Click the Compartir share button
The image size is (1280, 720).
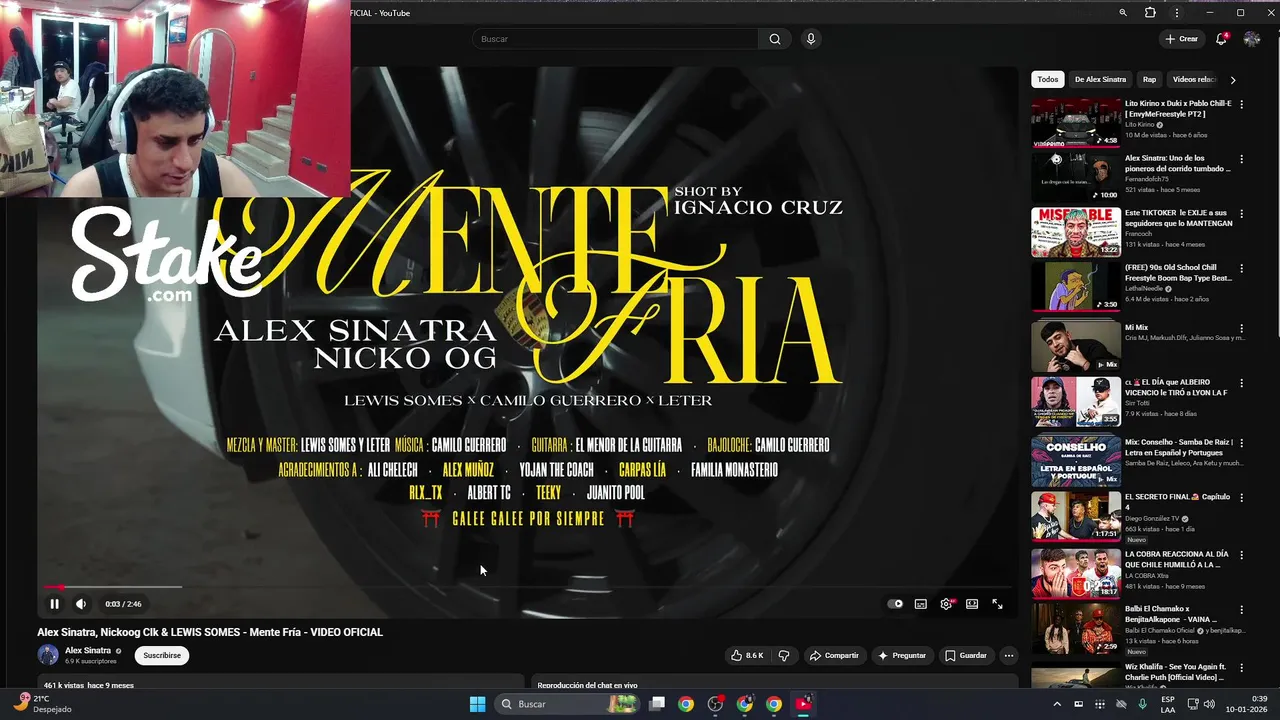pyautogui.click(x=834, y=656)
